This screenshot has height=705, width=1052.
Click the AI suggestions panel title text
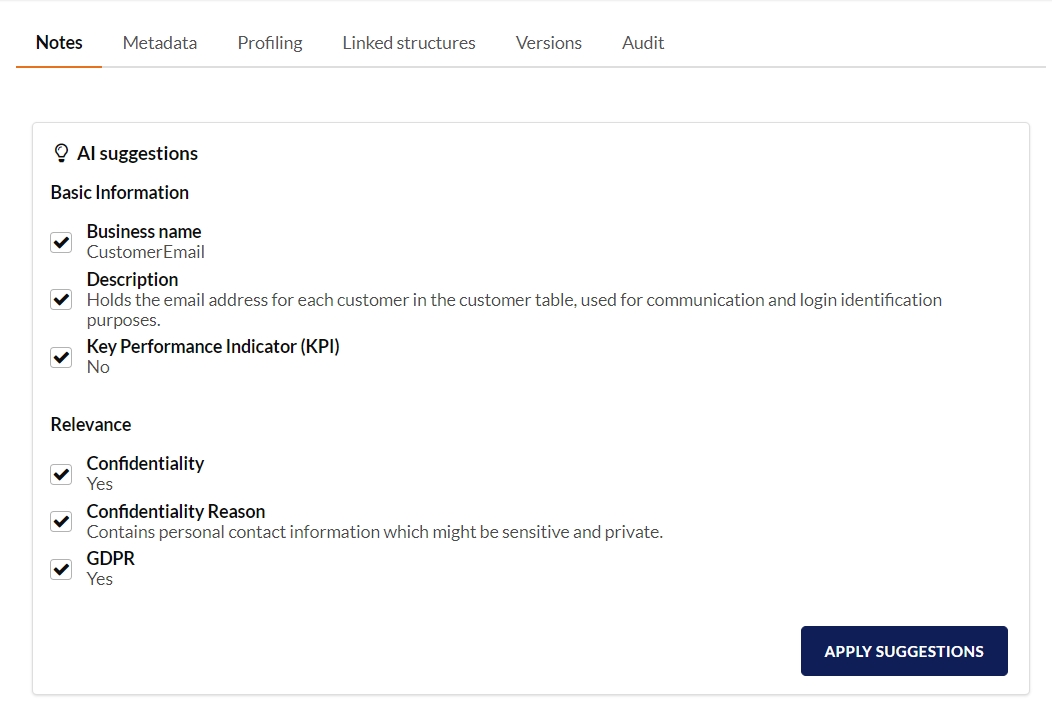pos(137,154)
